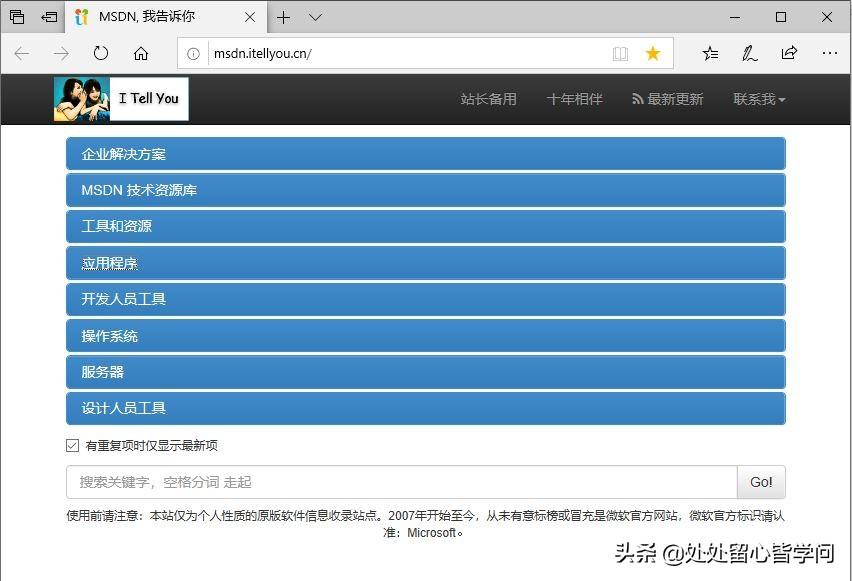Expand the 联系我 dropdown menu
Viewport: 852px width, 581px height.
[759, 99]
